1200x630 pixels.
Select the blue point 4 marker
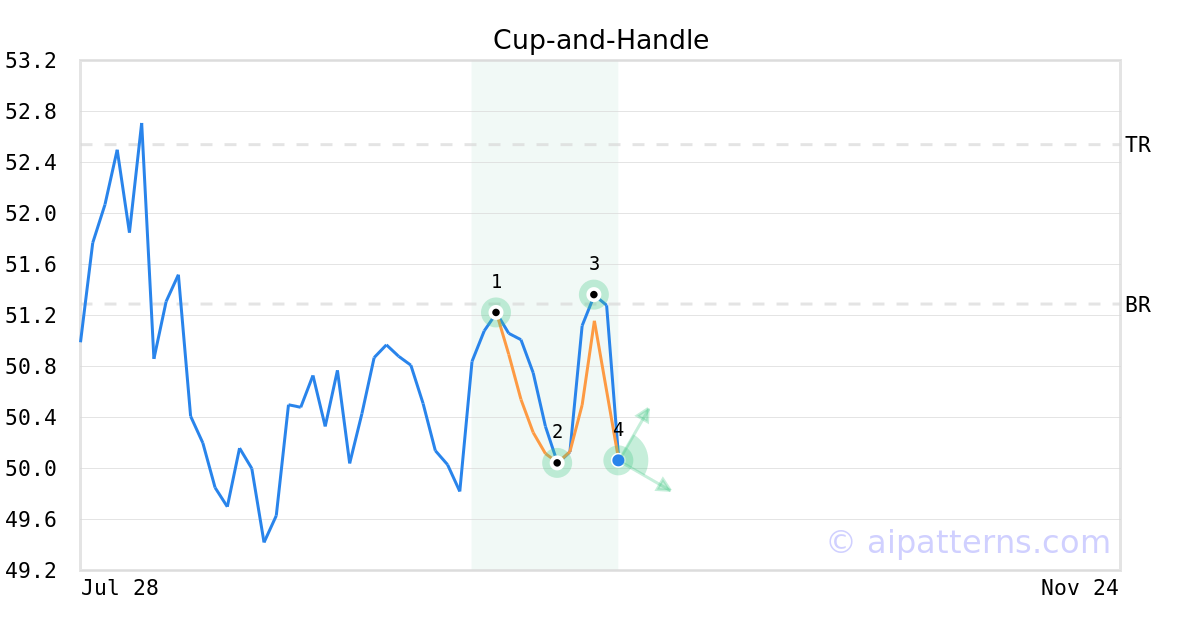click(x=618, y=460)
